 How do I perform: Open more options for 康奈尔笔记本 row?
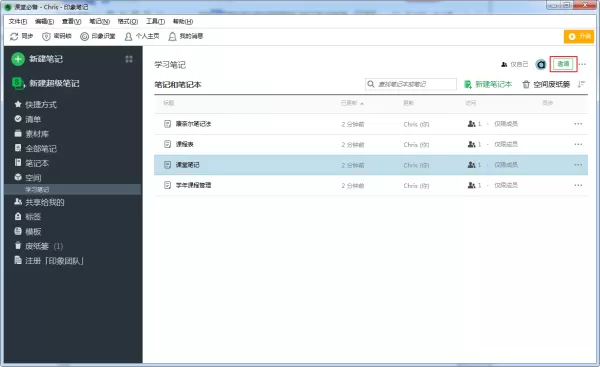click(578, 124)
